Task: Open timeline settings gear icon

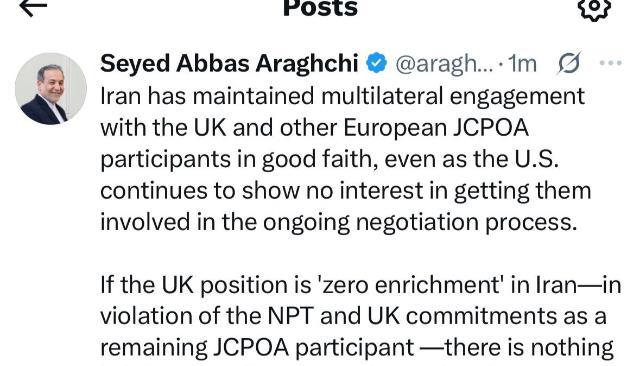Action: click(x=595, y=8)
